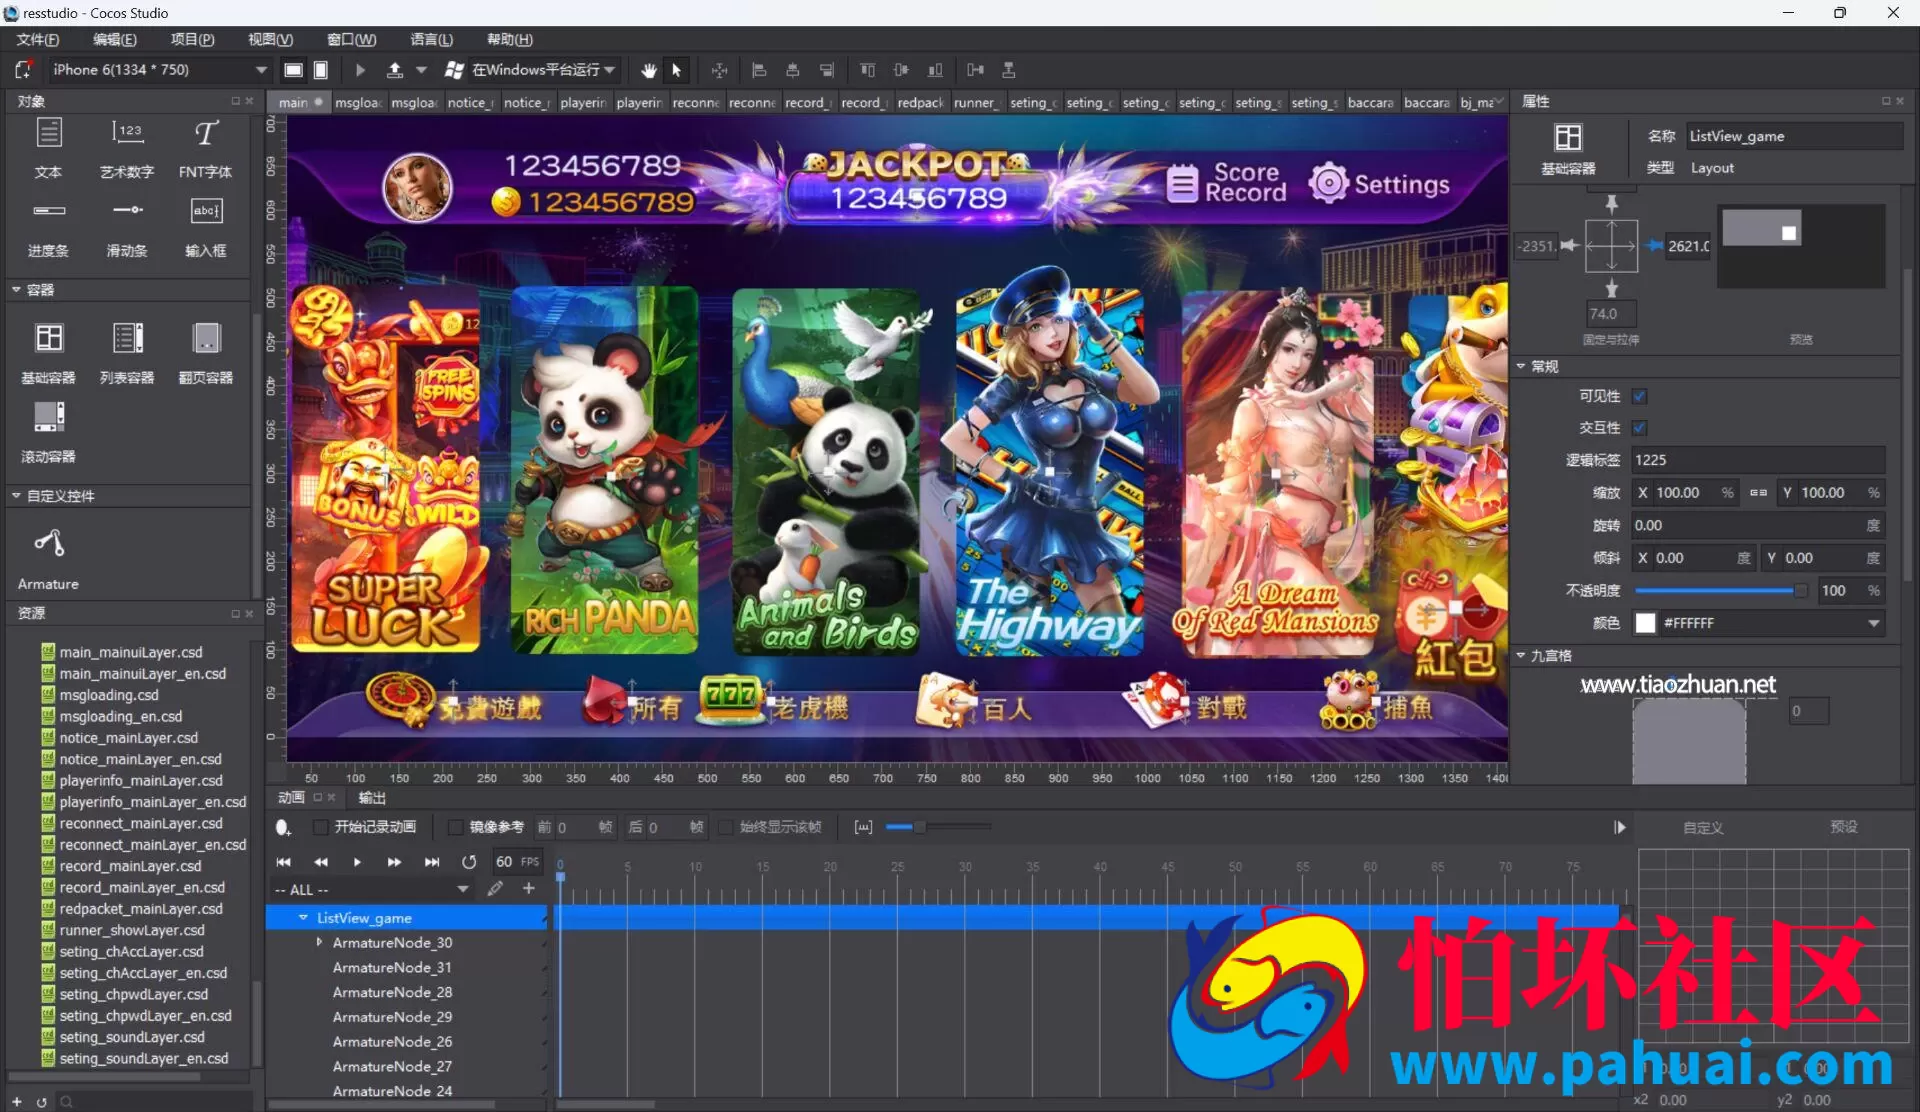Open the iPhone 6 resolution dropdown
This screenshot has height=1112, width=1920.
pyautogui.click(x=159, y=70)
